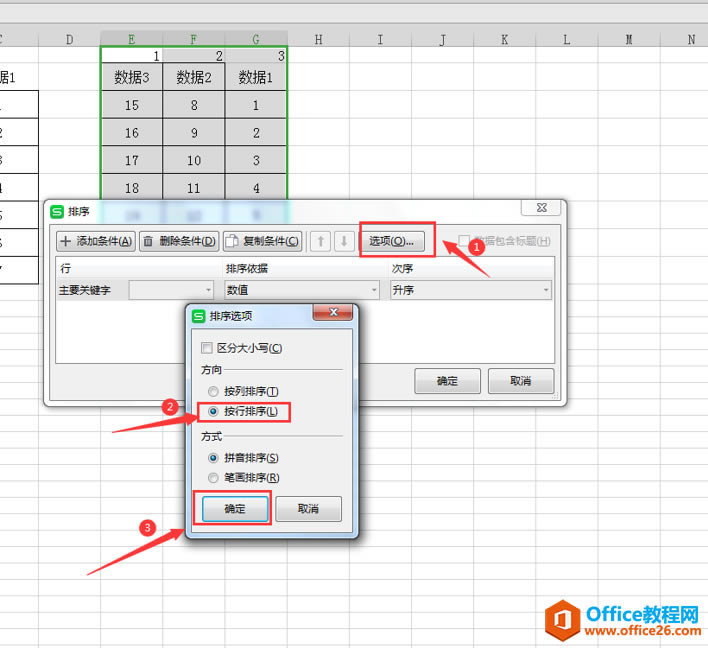
Task: Click the Delete Condition (删除条件) button
Action: (179, 241)
